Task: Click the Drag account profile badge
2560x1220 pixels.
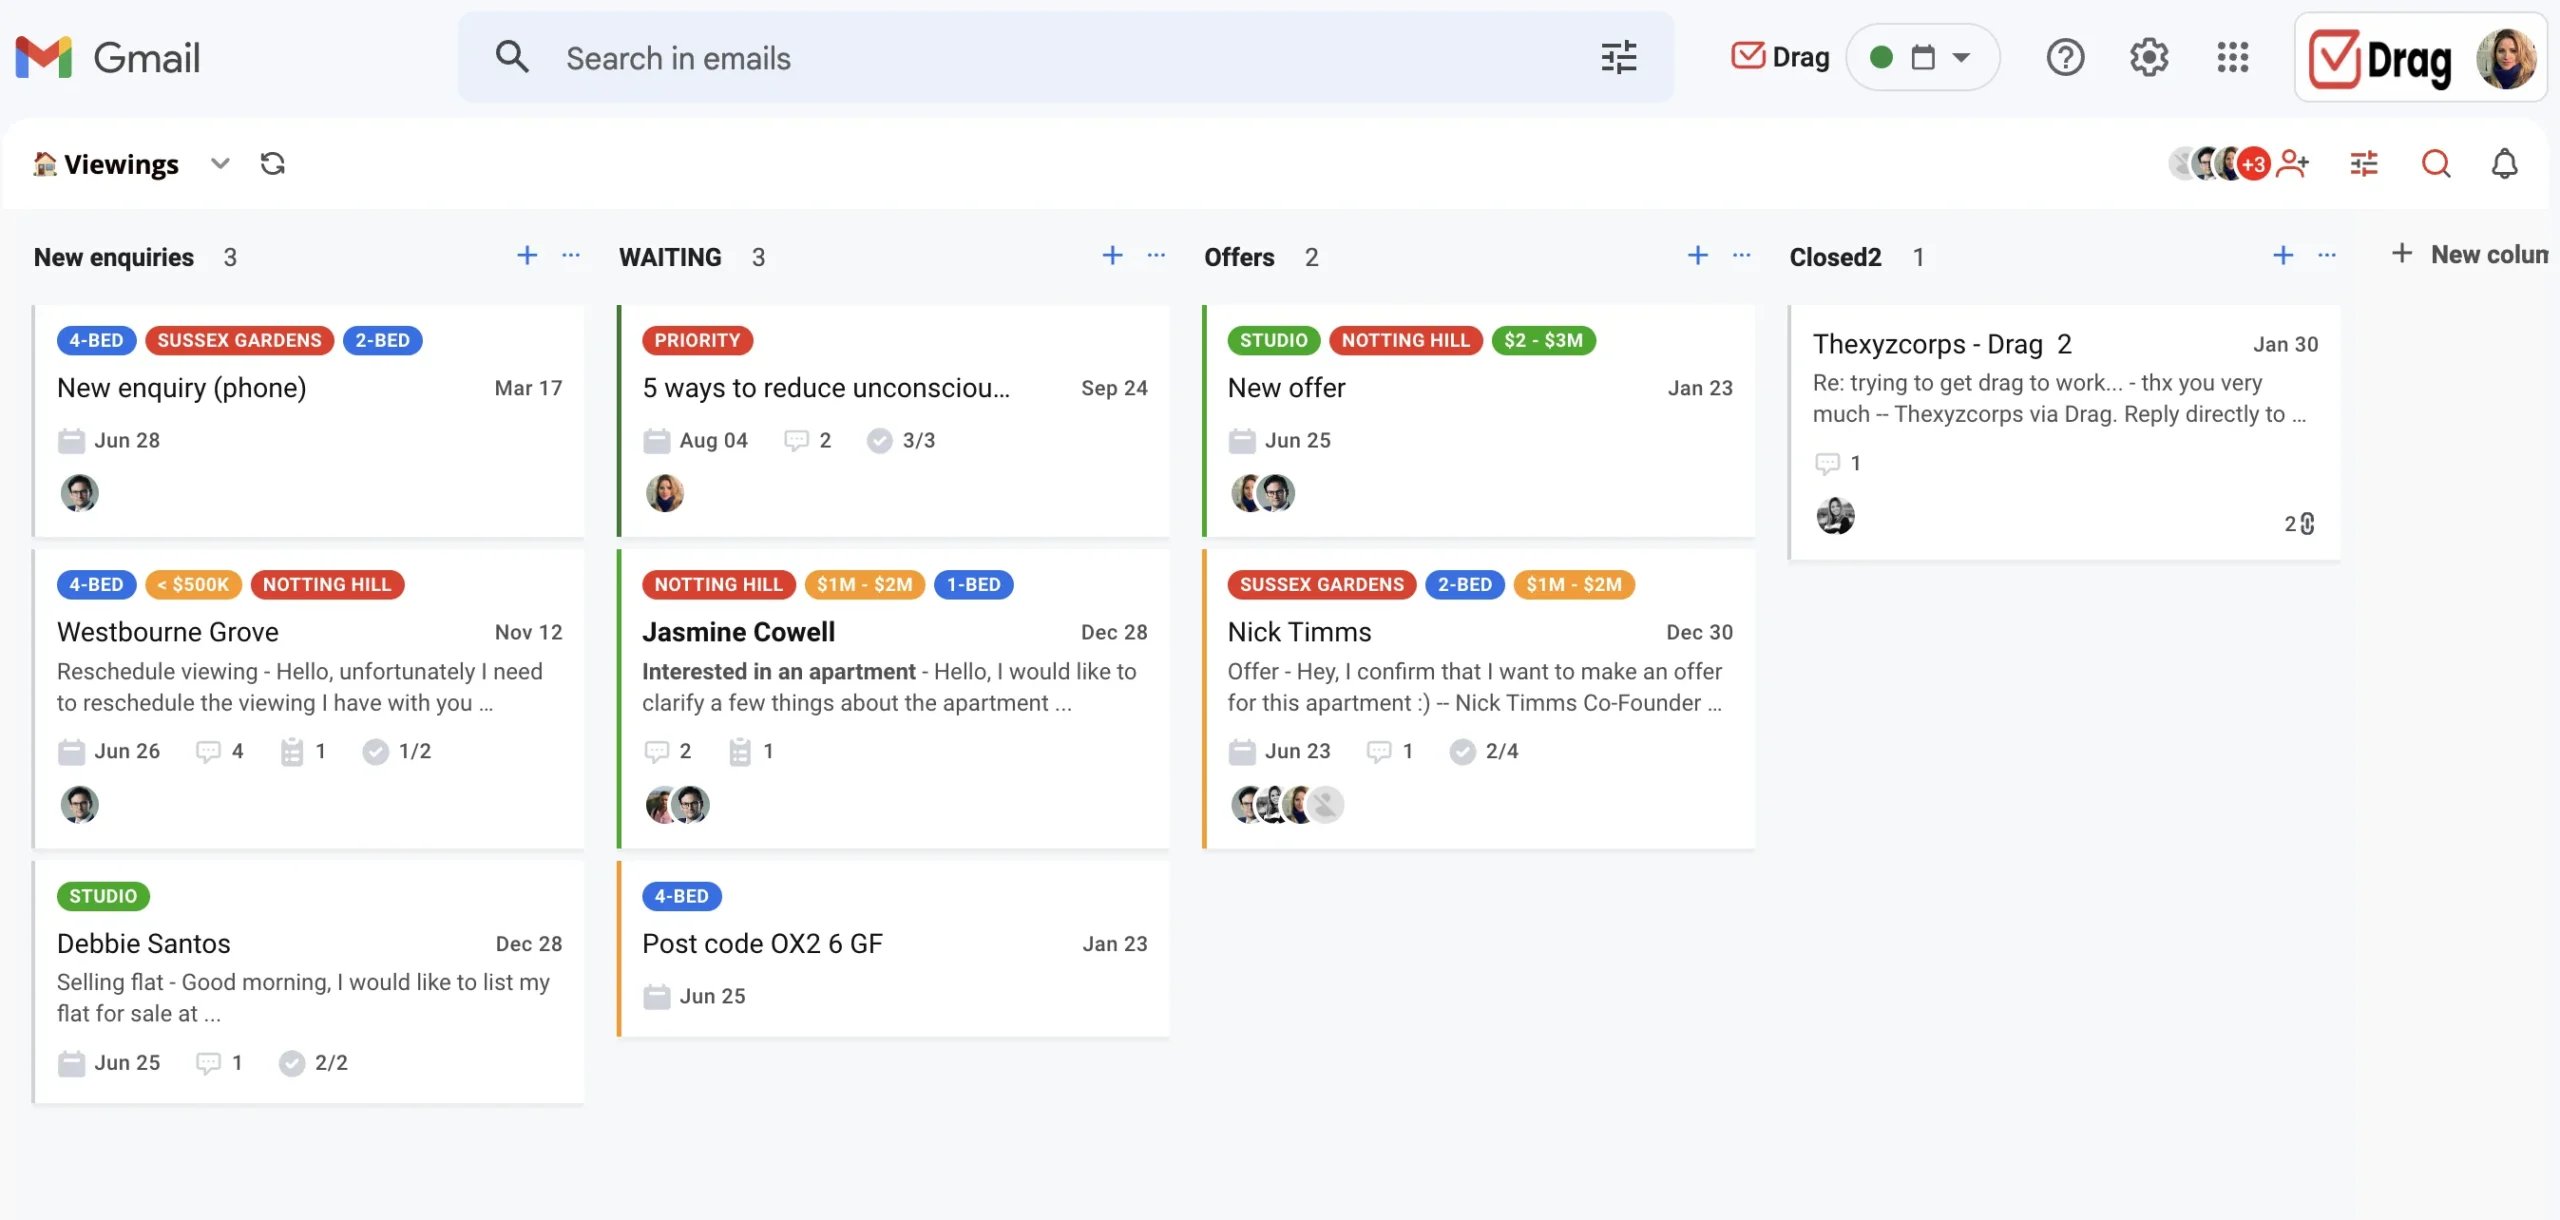Action: [x=2421, y=58]
